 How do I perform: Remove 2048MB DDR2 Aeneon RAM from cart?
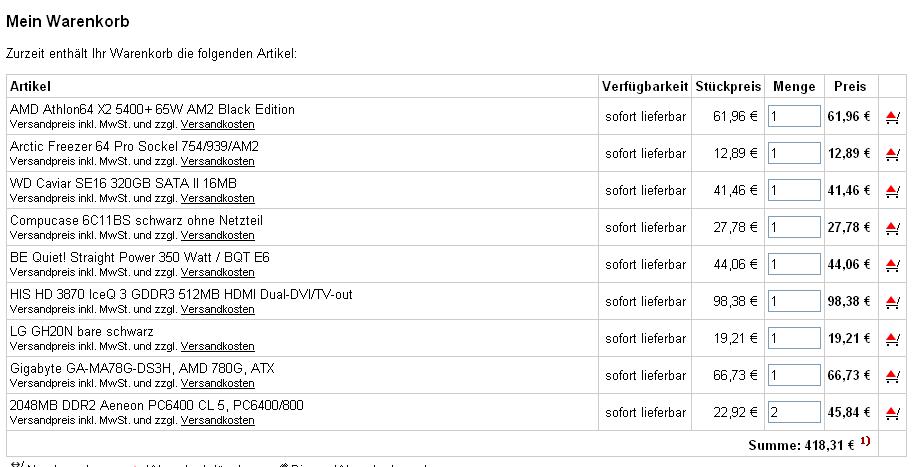(x=892, y=413)
